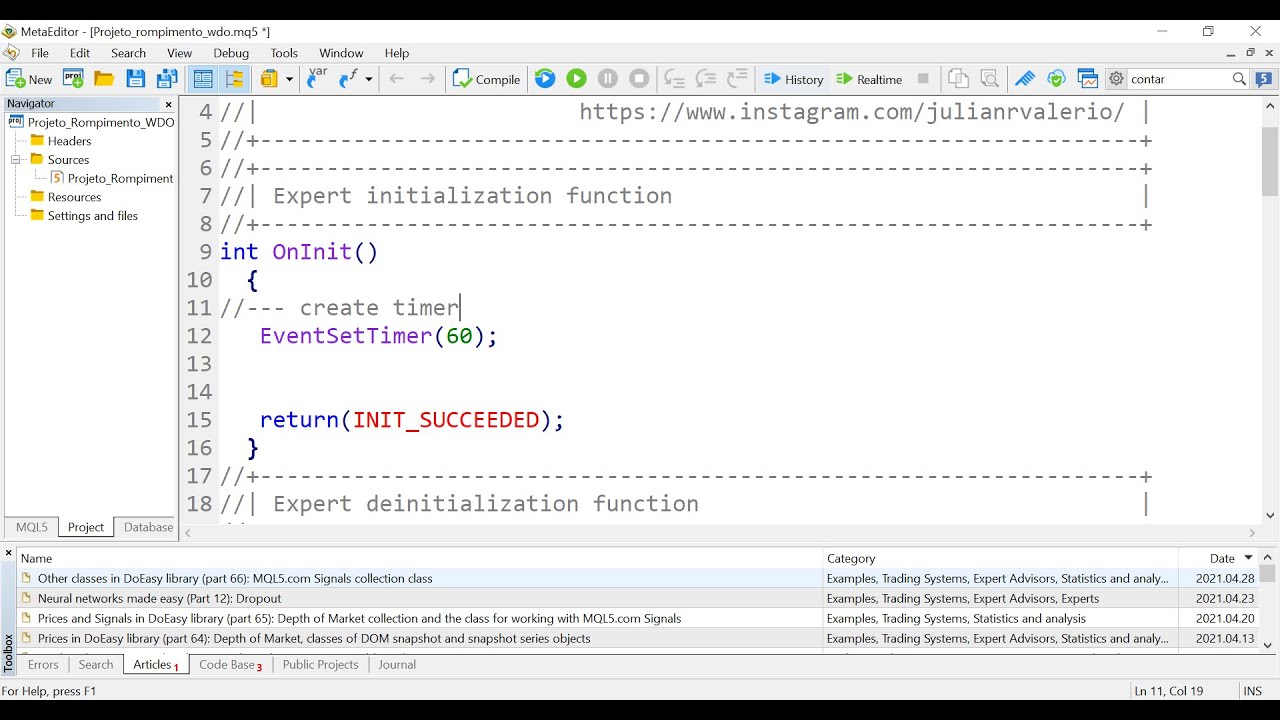Run the code styler comb icon

pyautogui.click(x=1025, y=79)
